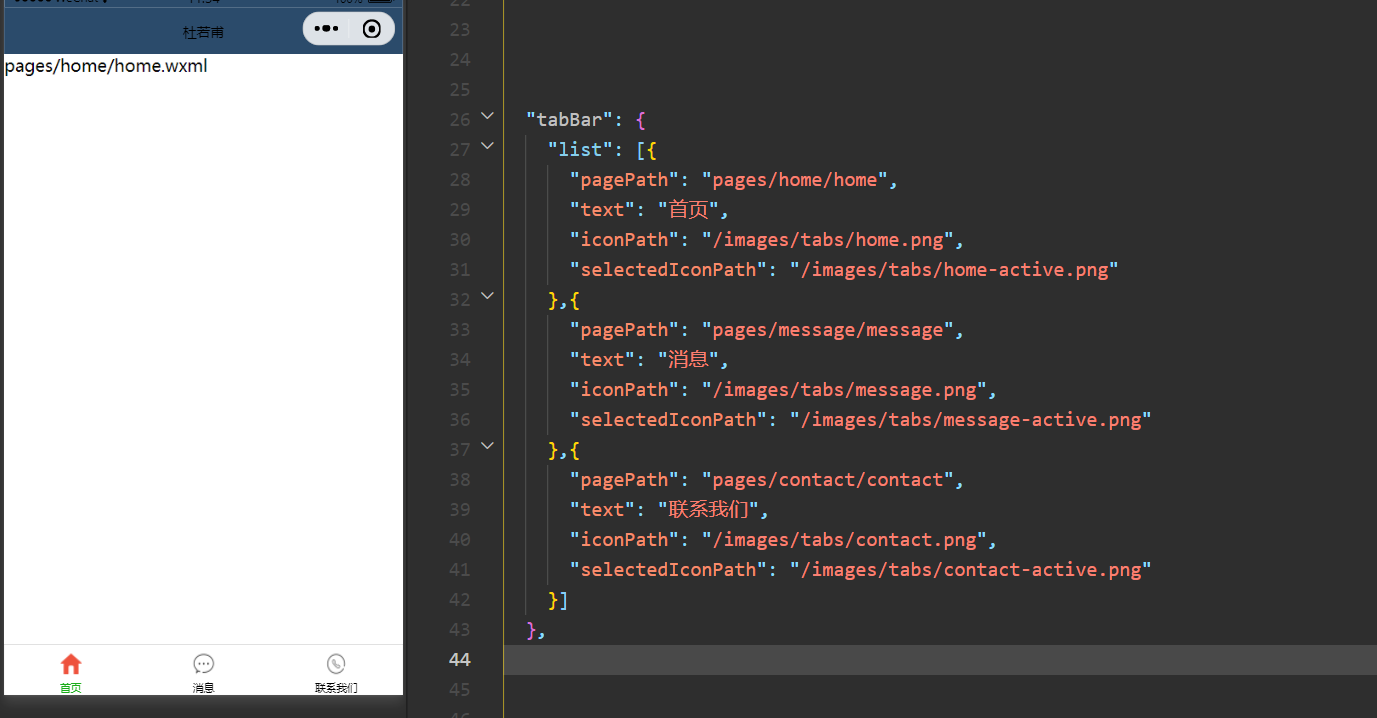Screen dimensions: 1377x718
Task: Click the "pagePath" key on line 38
Action: coord(624,480)
